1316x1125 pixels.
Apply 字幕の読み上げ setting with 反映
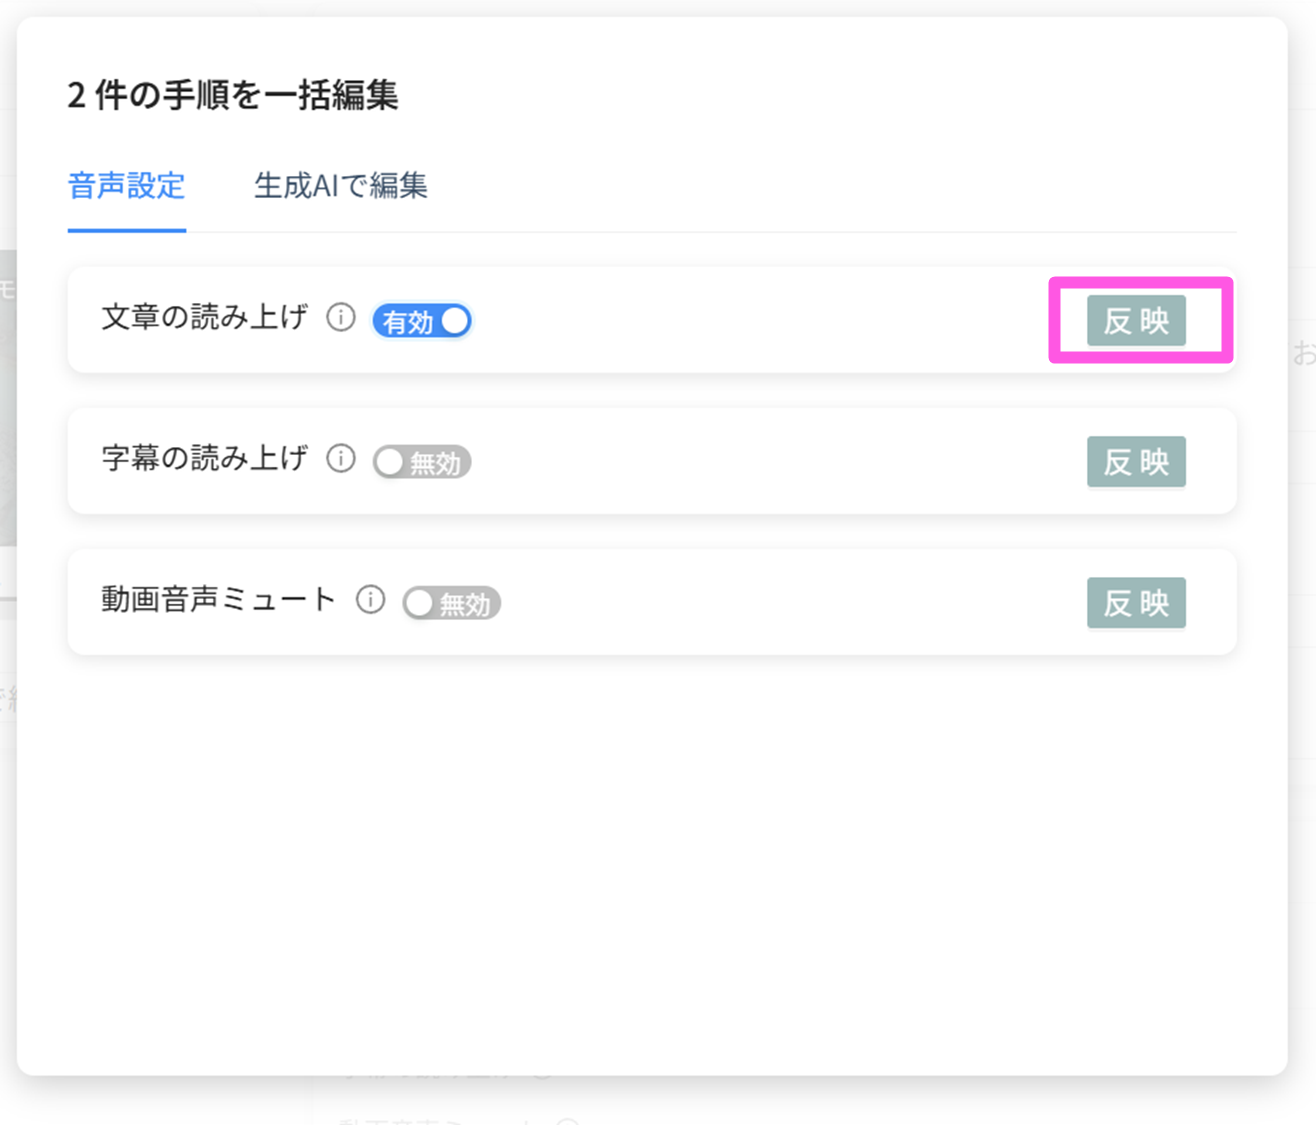click(x=1136, y=462)
